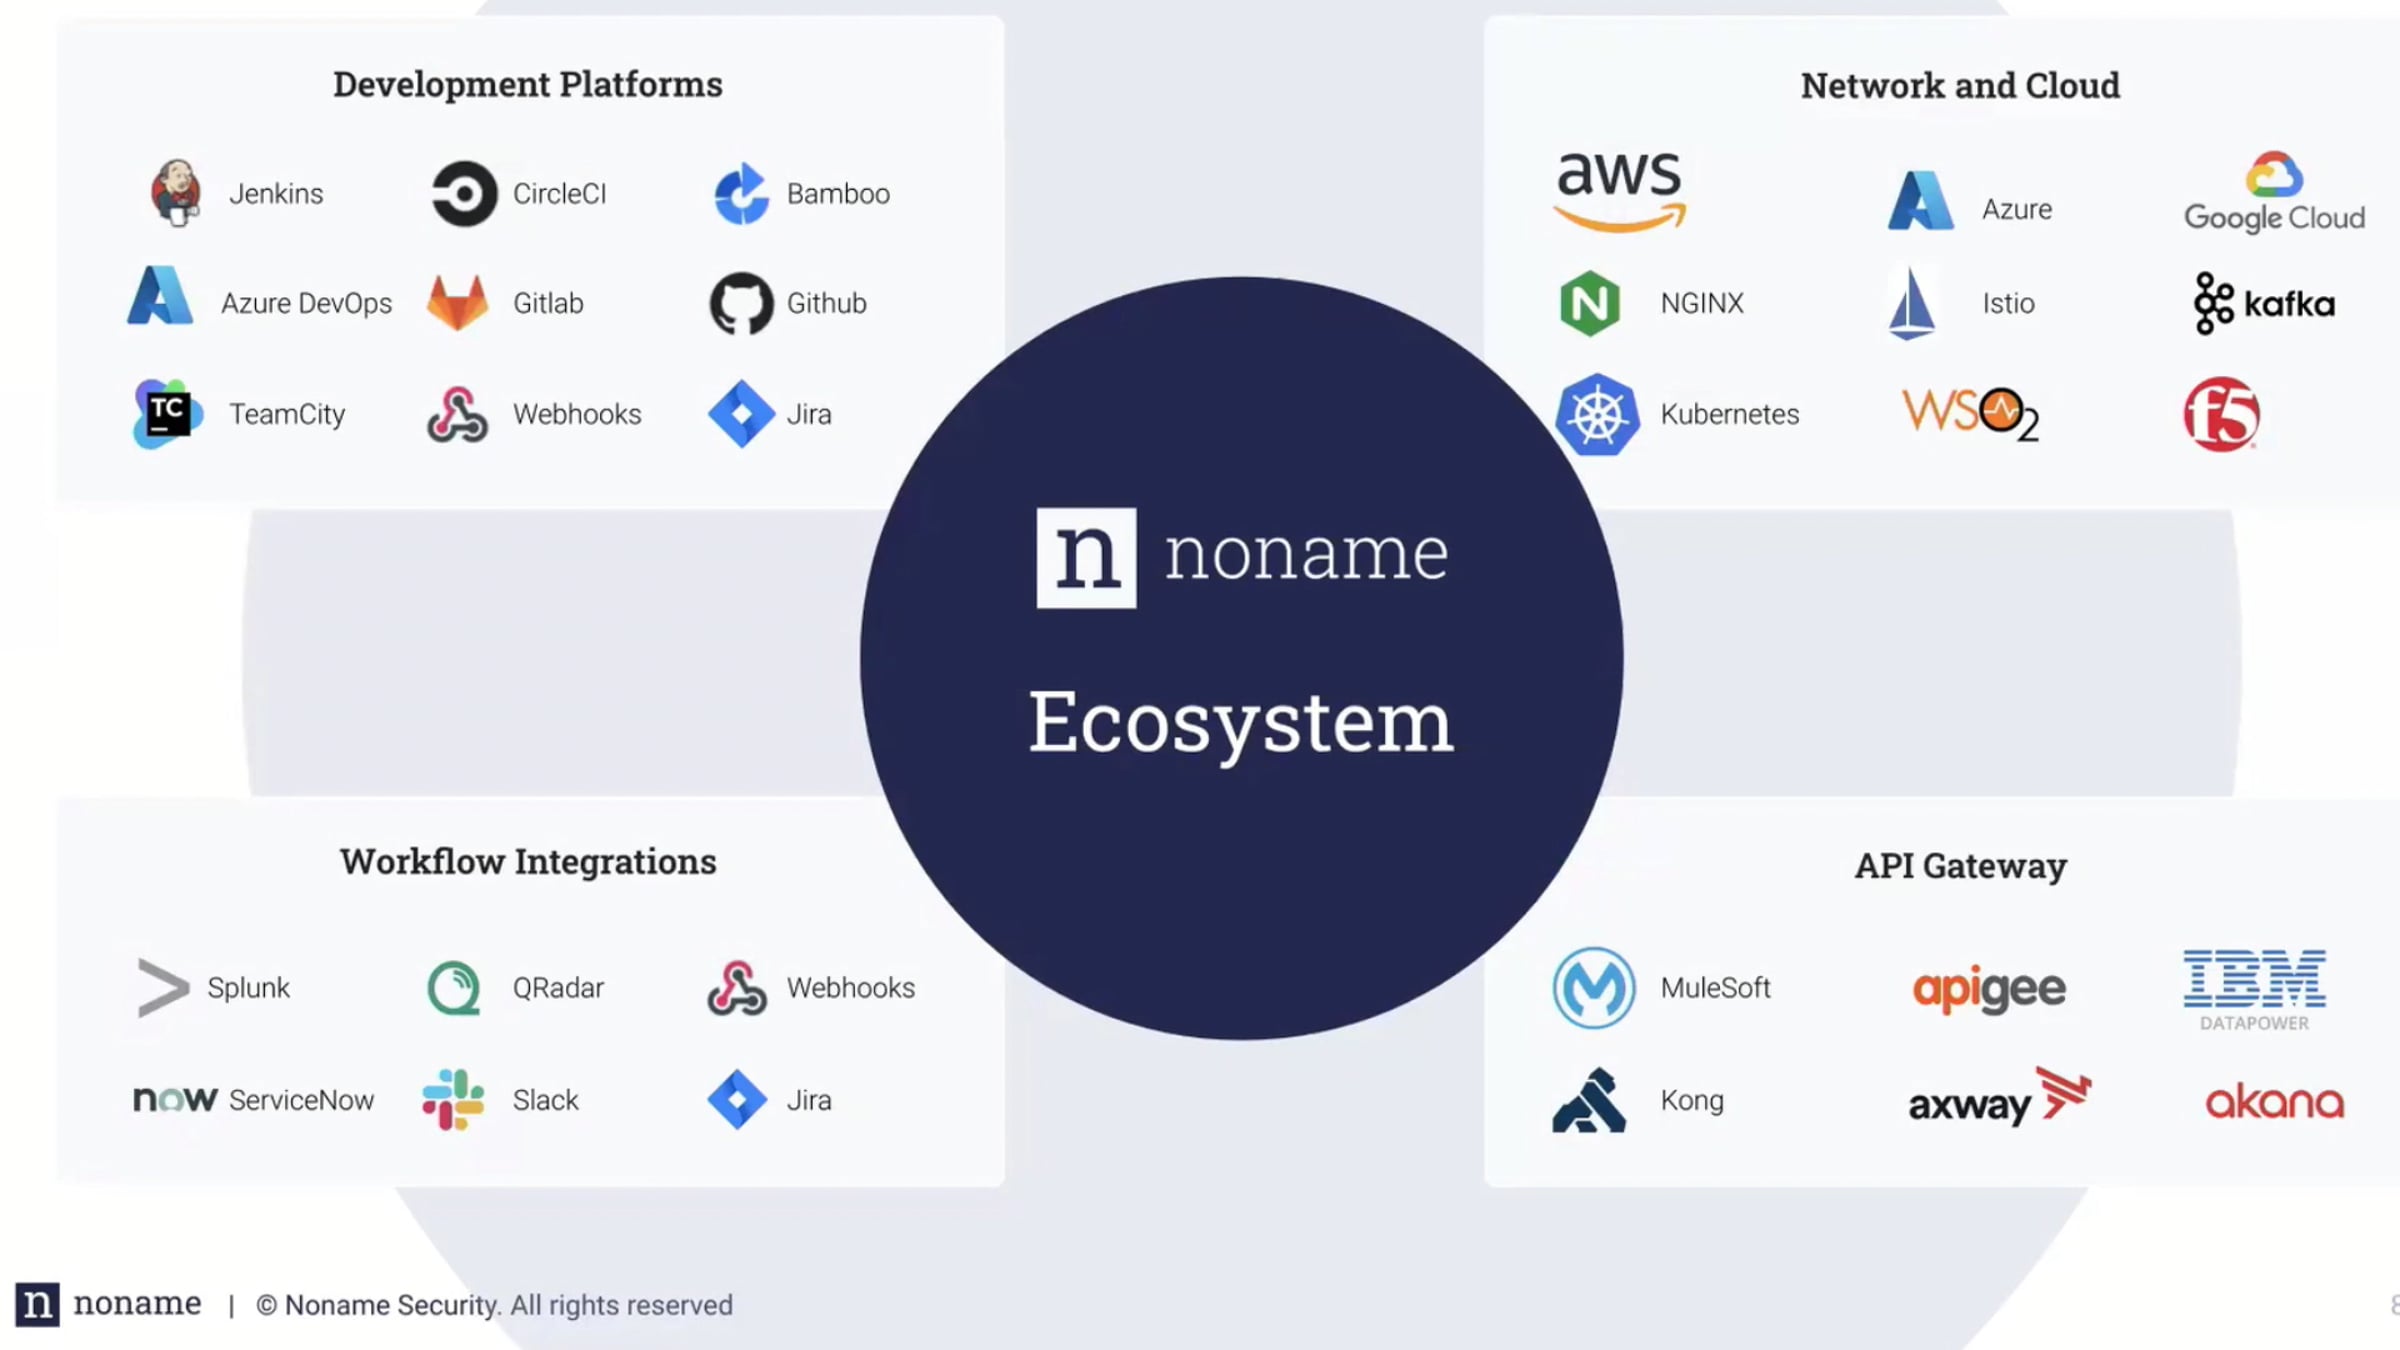
Task: Click the NGINX label
Action: 1702,303
